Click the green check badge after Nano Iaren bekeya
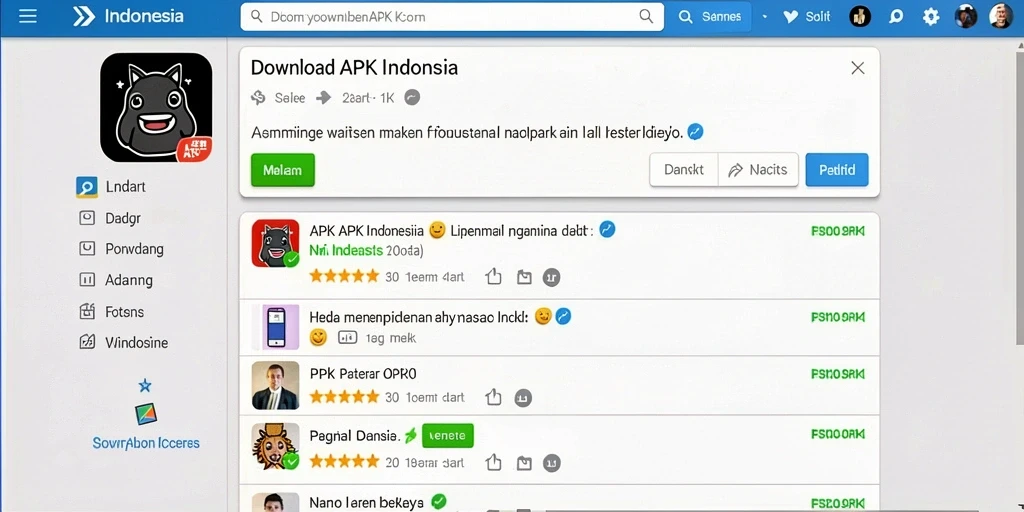Viewport: 1024px width, 512px height. point(439,502)
